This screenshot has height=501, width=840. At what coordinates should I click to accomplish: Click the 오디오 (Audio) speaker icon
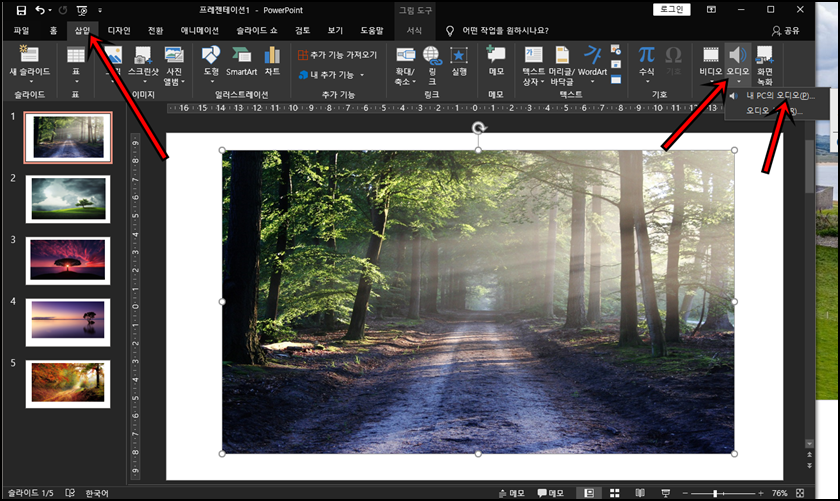pyautogui.click(x=738, y=55)
